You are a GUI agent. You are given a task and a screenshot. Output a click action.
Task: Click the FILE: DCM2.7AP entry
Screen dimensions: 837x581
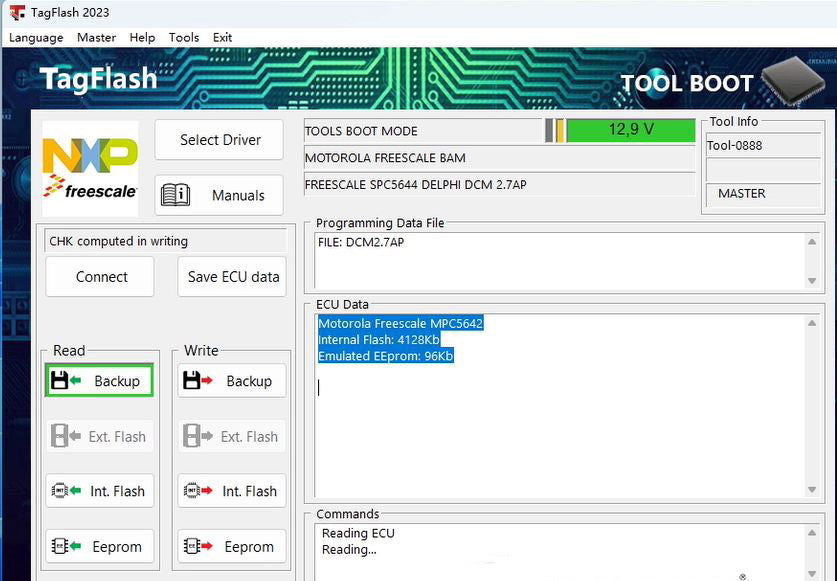[x=361, y=242]
